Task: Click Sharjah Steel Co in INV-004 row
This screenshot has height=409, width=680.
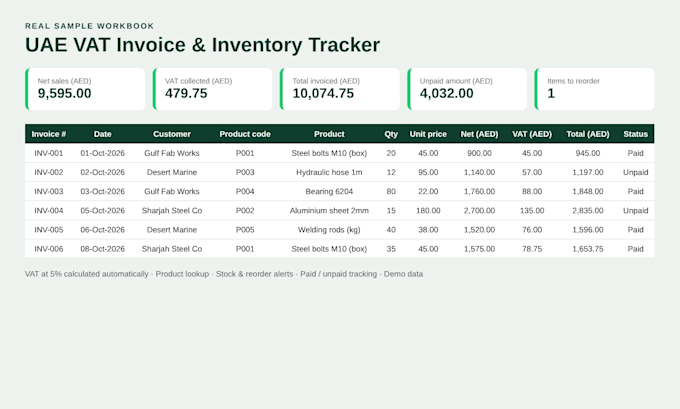Action: pos(172,210)
